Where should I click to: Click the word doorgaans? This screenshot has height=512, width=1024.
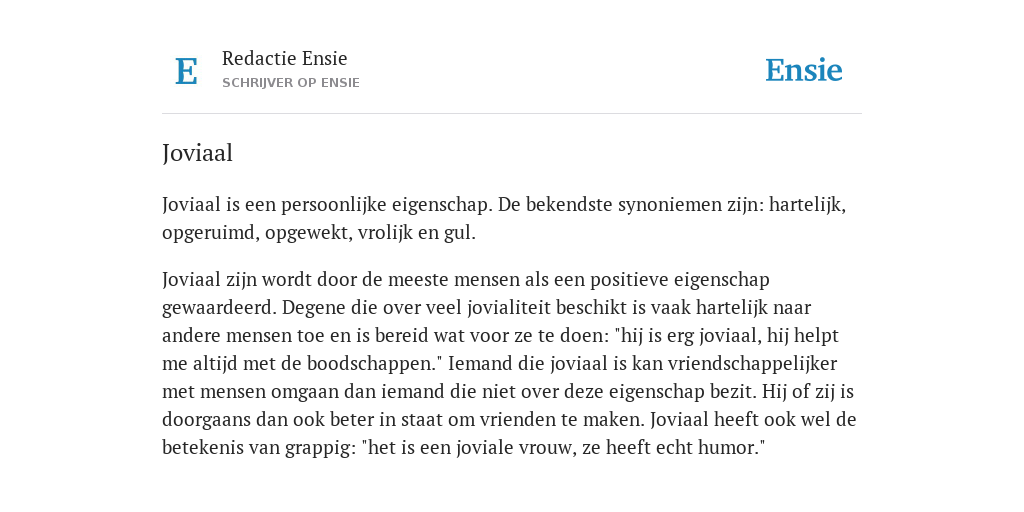point(206,419)
